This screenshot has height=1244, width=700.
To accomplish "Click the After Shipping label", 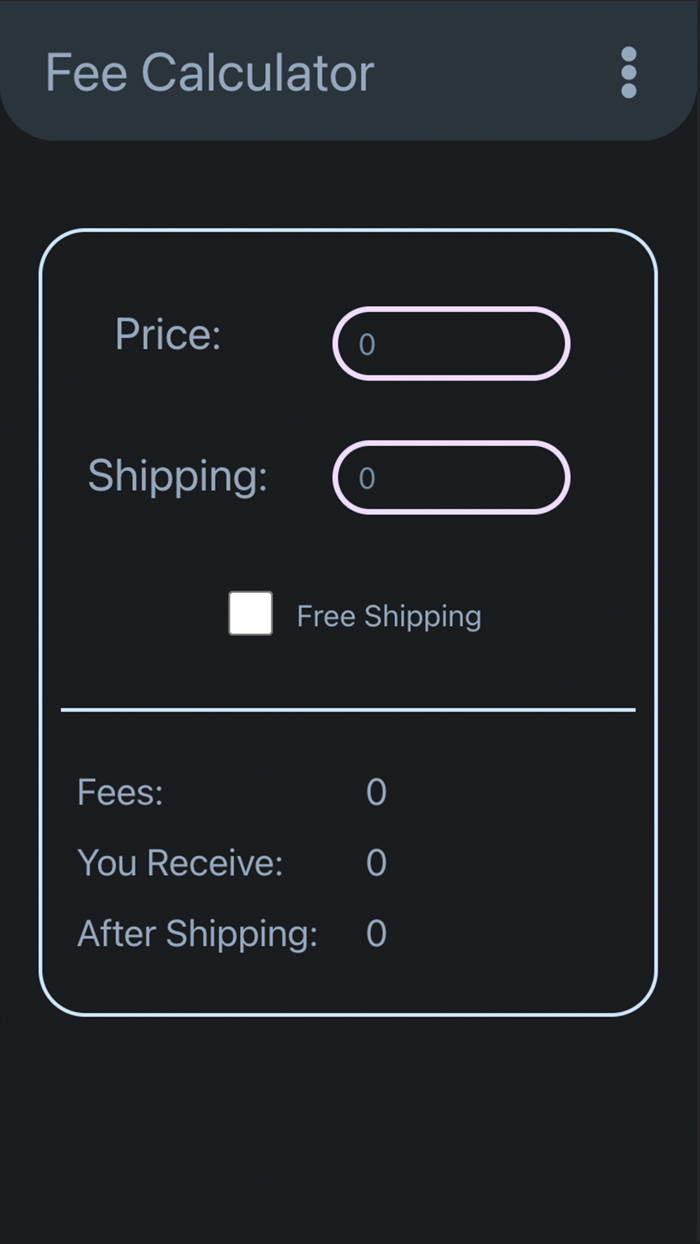I will [198, 933].
